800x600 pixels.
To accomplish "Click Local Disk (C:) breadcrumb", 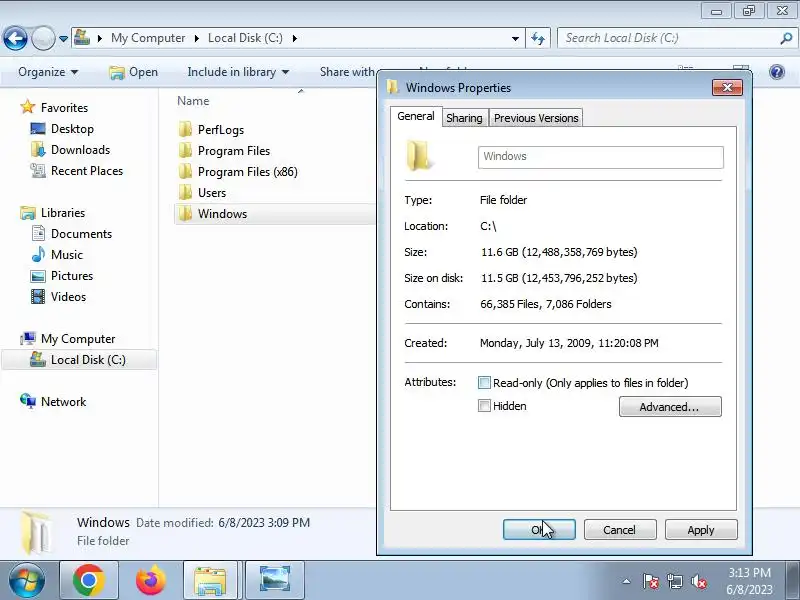I will tap(245, 38).
